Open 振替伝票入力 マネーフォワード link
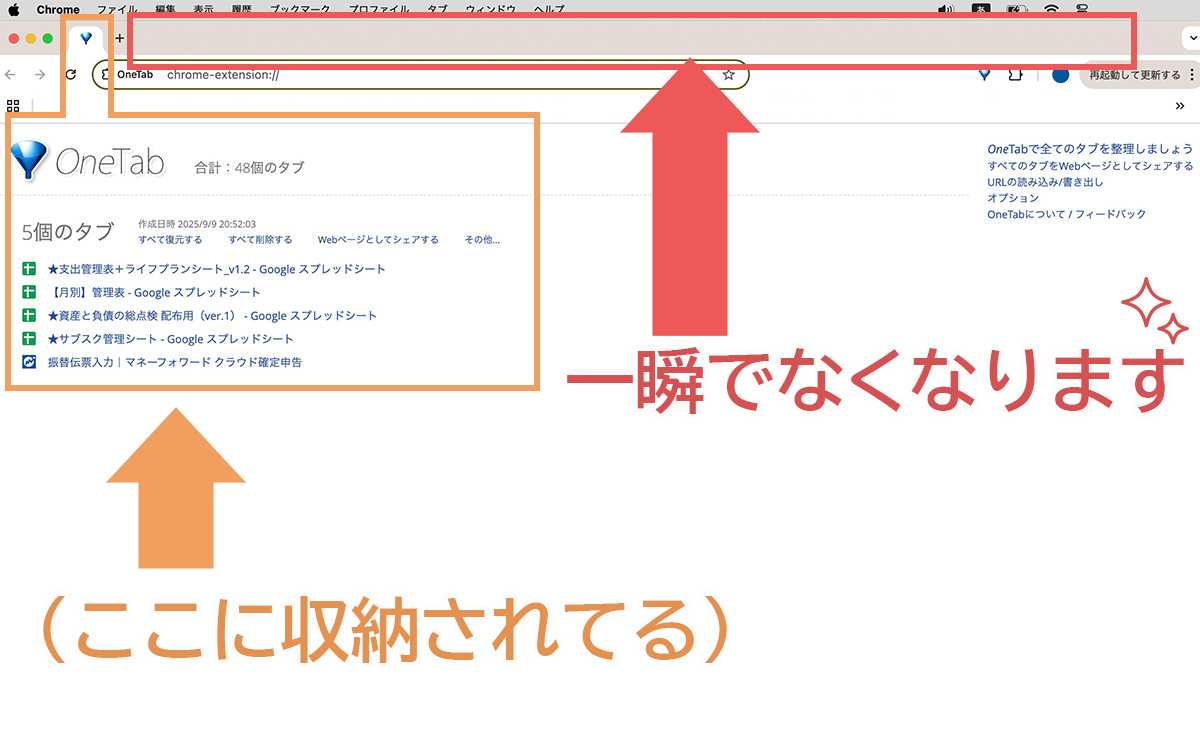1200x753 pixels. pyautogui.click(x=175, y=362)
